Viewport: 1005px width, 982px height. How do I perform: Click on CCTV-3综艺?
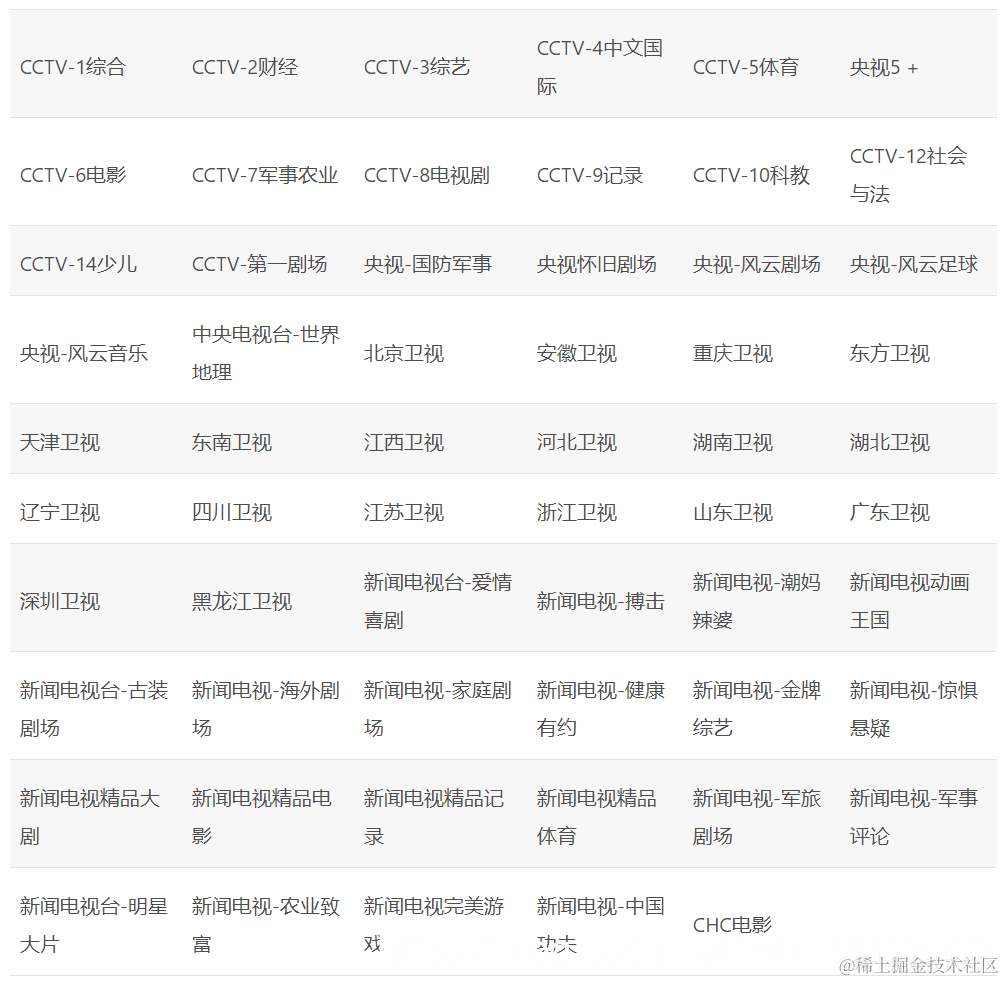click(x=417, y=67)
